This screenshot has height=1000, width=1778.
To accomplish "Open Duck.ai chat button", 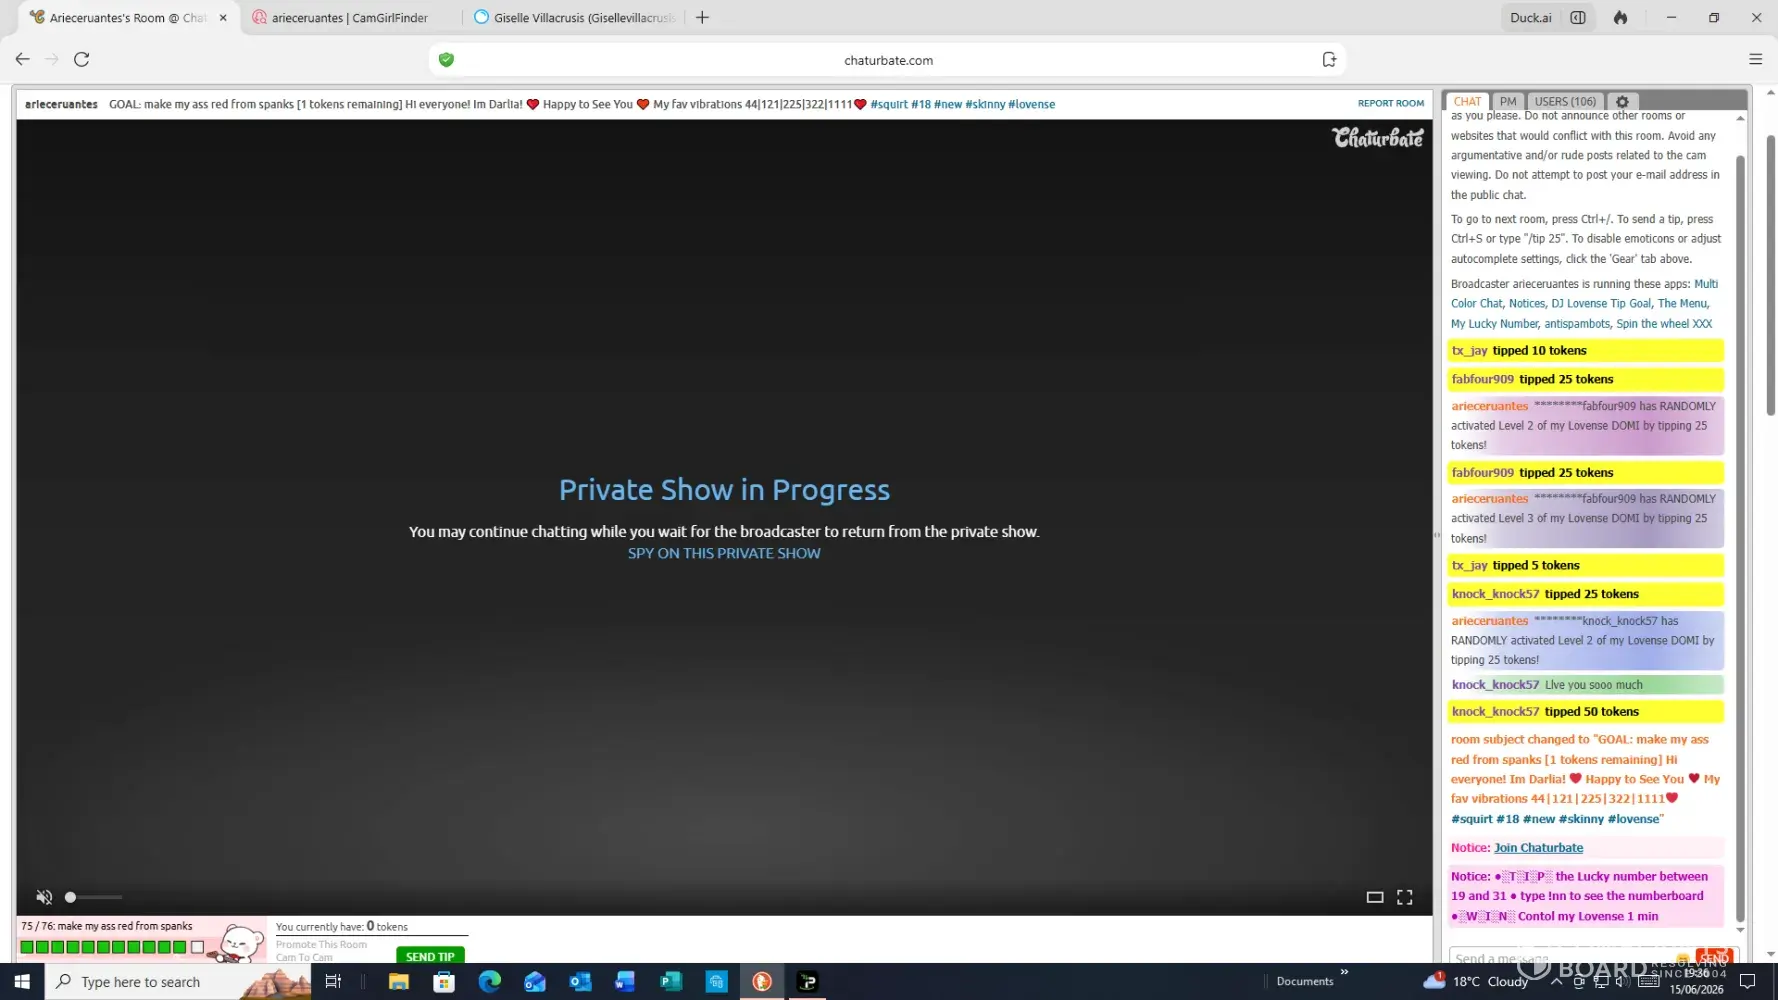I will click(1530, 18).
